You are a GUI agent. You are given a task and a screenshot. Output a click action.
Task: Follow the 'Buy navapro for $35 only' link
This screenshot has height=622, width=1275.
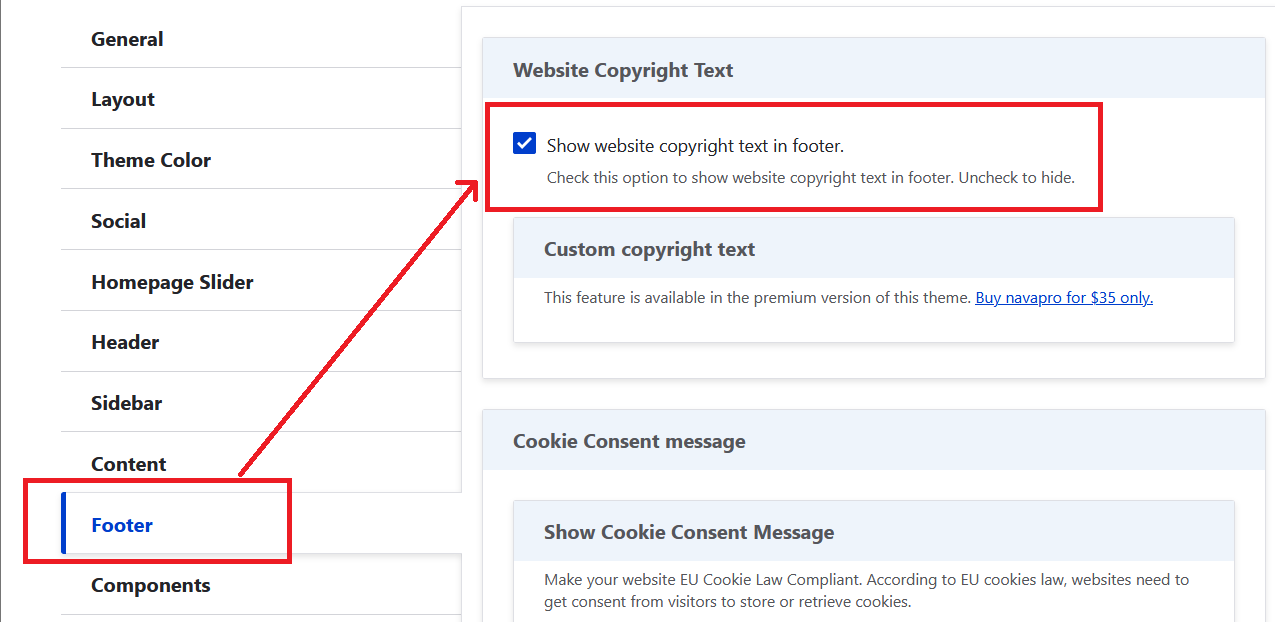point(1064,298)
